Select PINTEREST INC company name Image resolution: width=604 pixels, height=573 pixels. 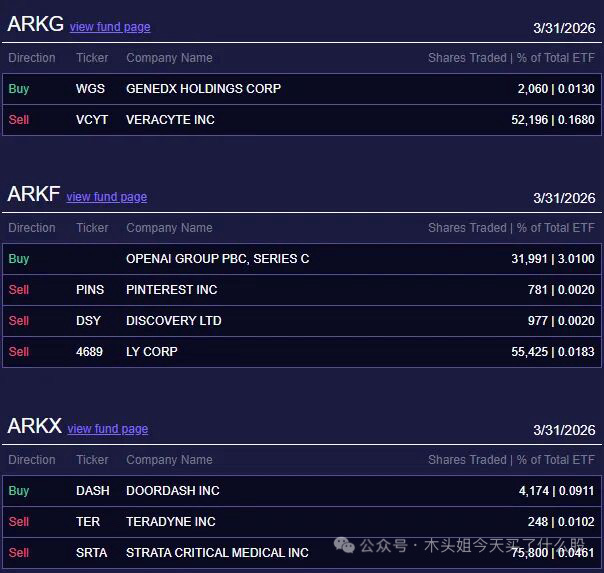coord(172,290)
